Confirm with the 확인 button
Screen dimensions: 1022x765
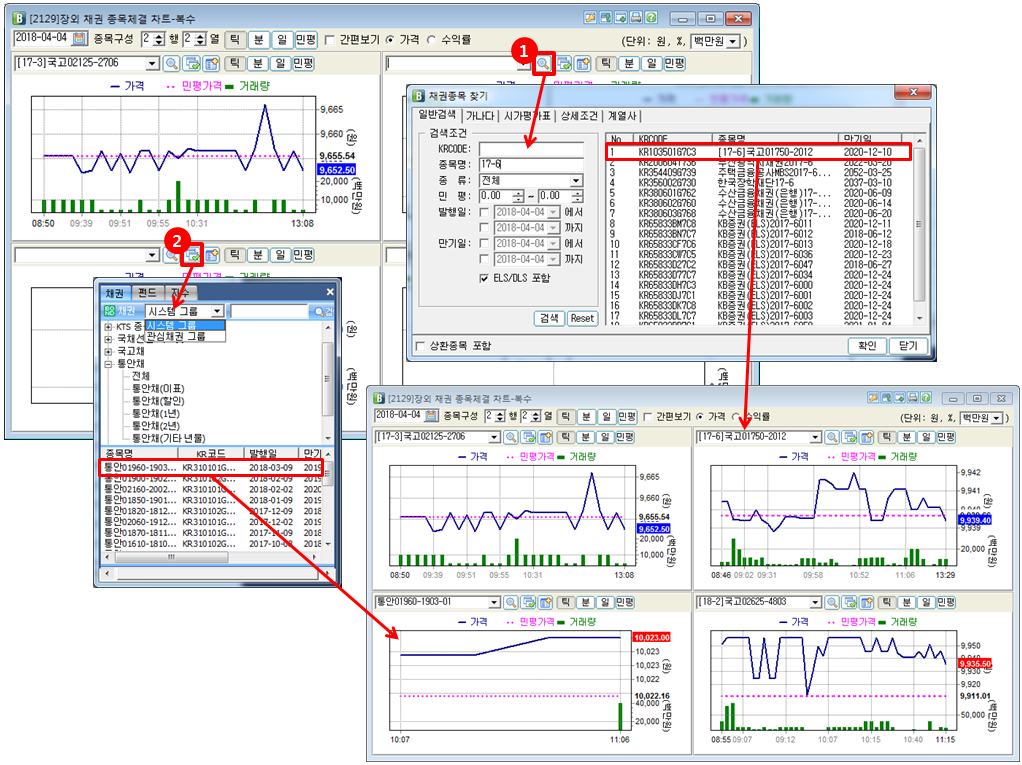[x=867, y=345]
